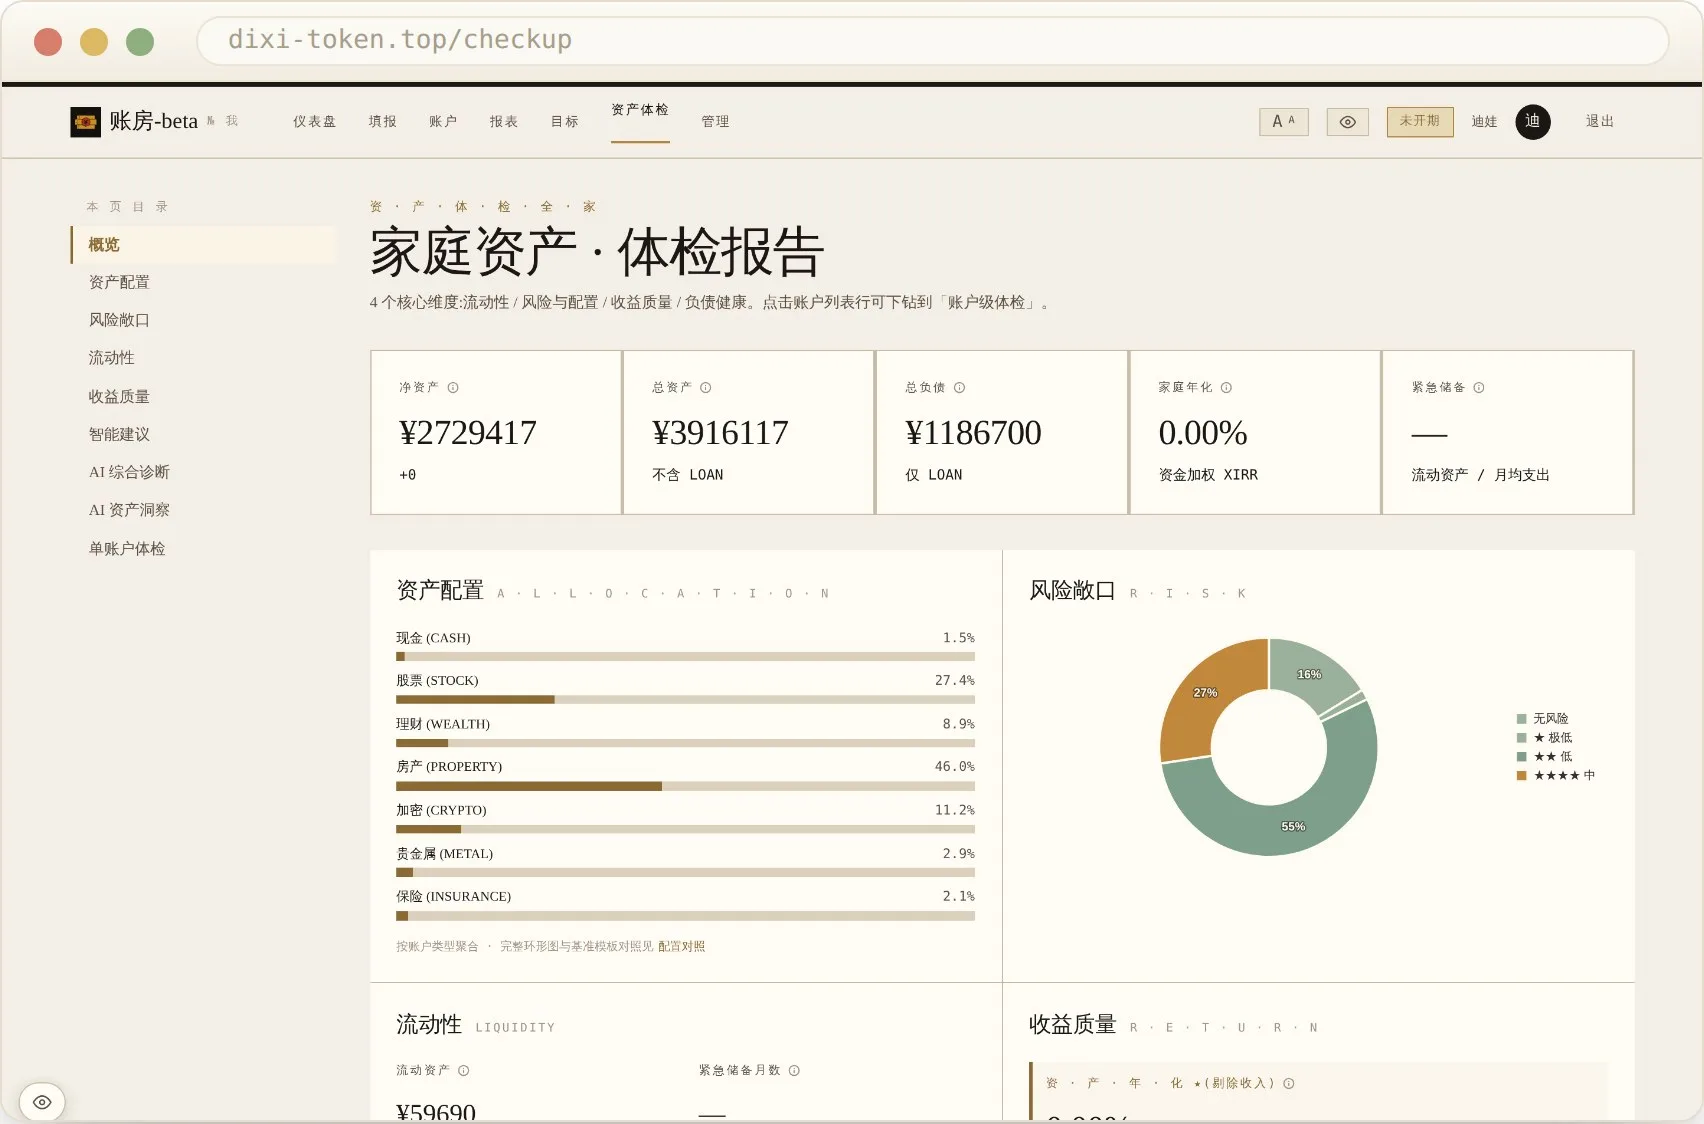Click the info icon beside 紧急储备月数
This screenshot has width=1704, height=1124.
click(794, 1071)
